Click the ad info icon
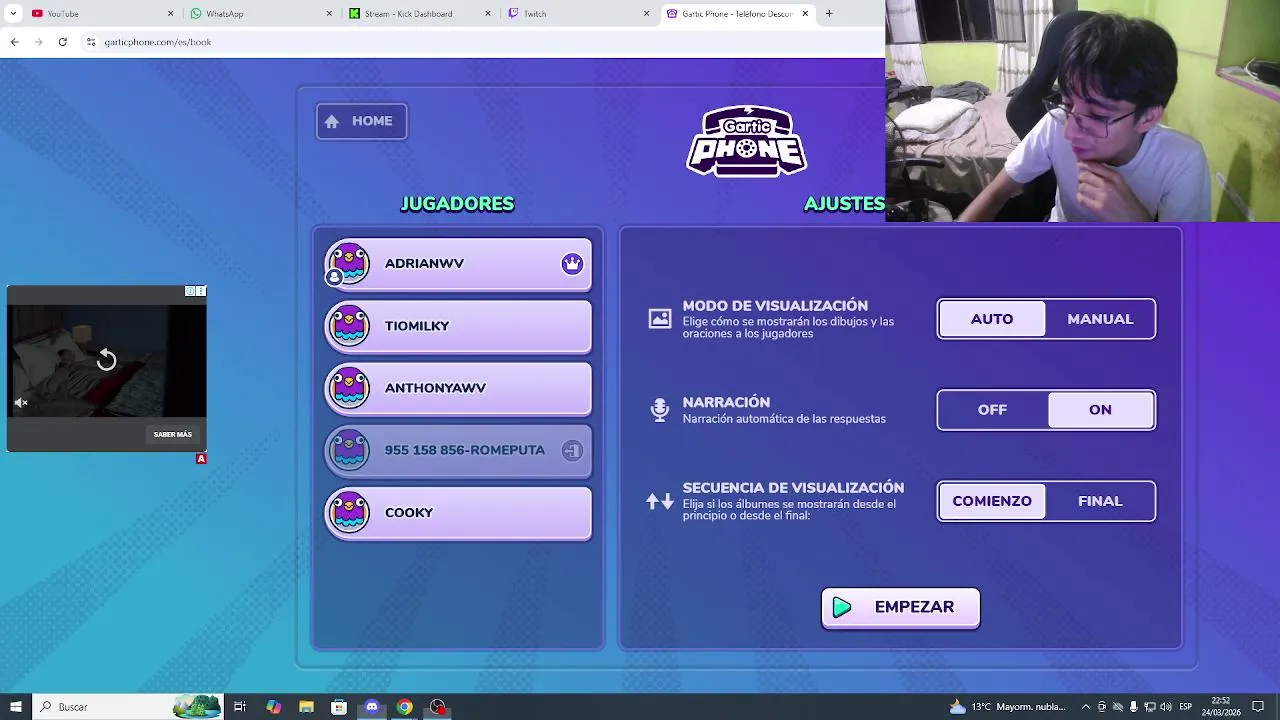1280x720 pixels. tap(190, 292)
